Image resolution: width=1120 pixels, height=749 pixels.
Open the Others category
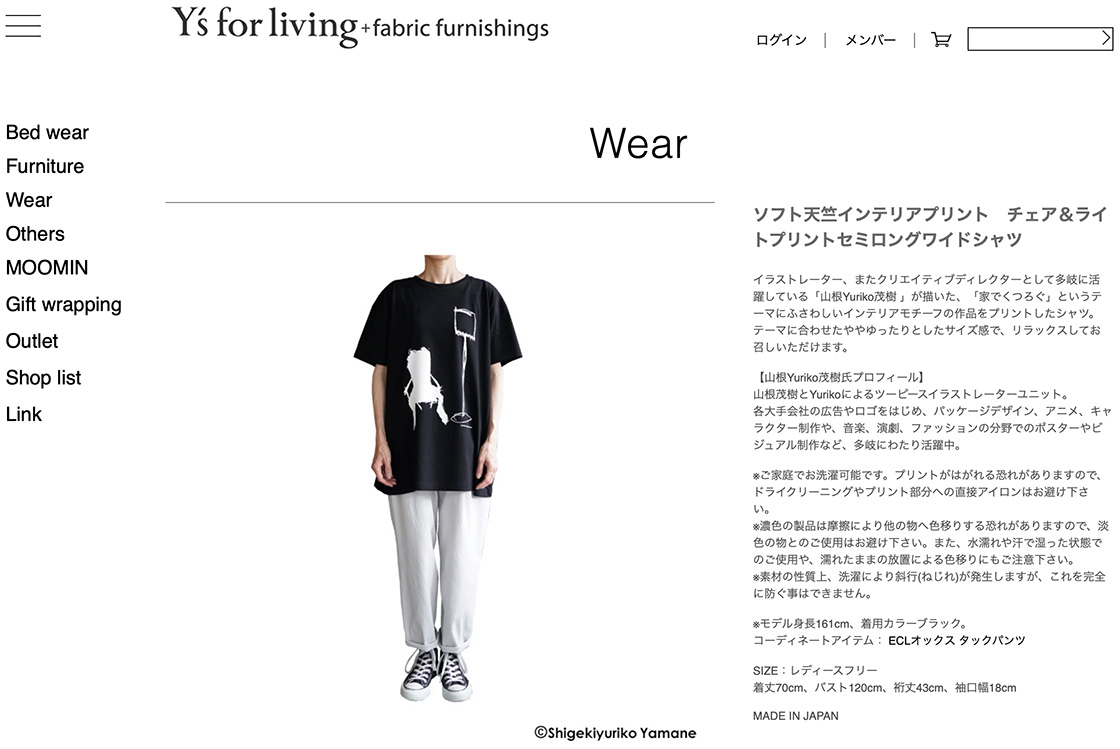[x=35, y=234]
